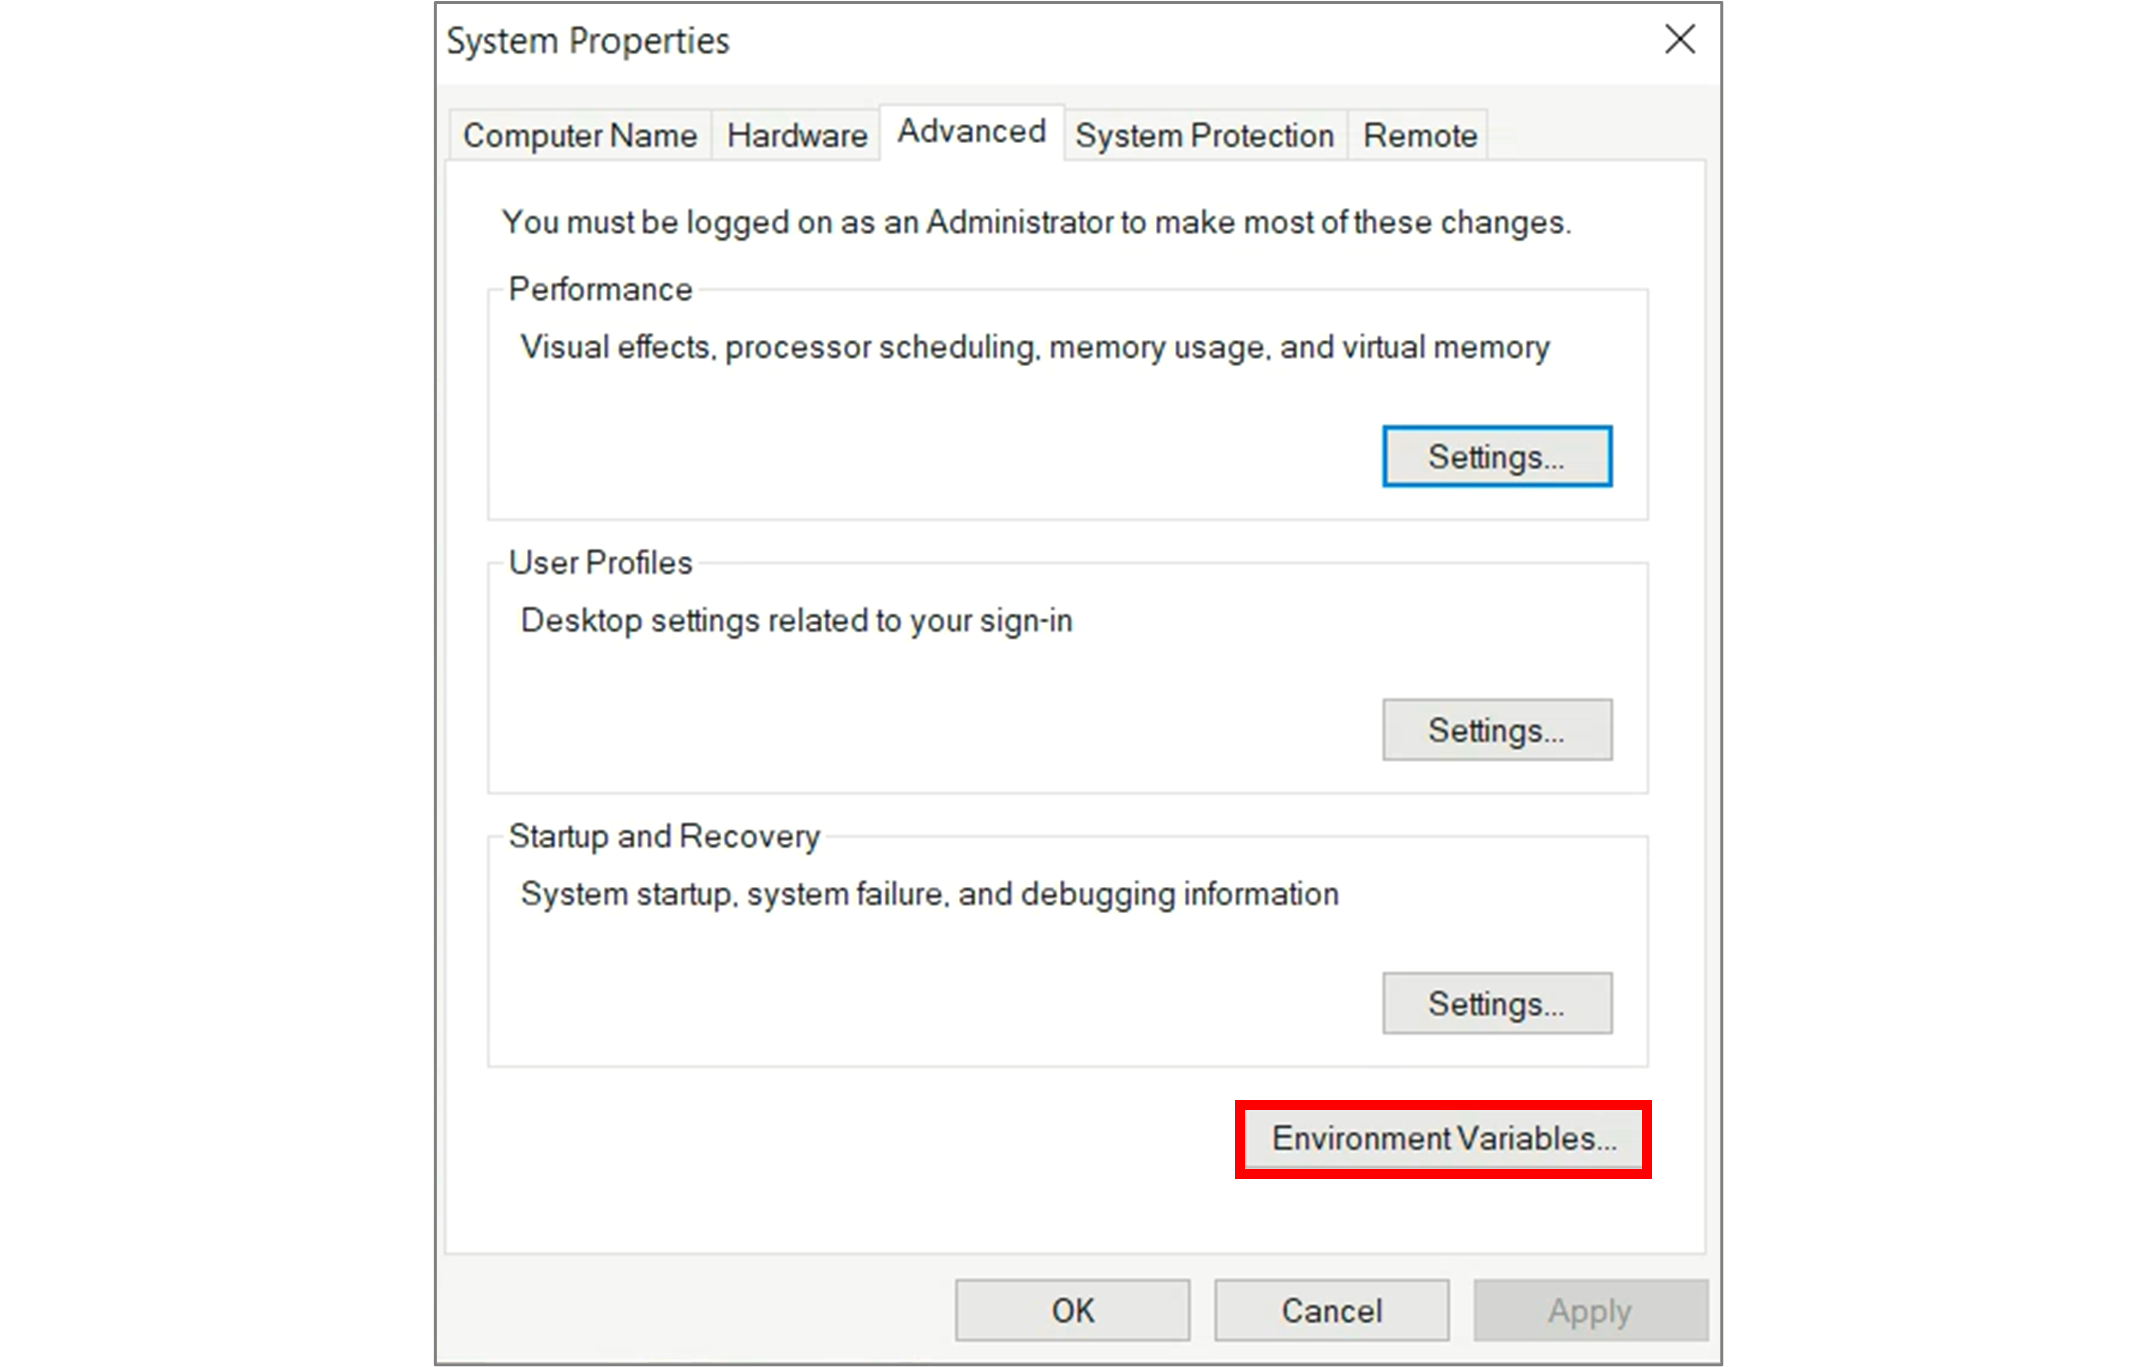This screenshot has height=1367, width=2145.
Task: Open the Remote tab
Action: point(1420,135)
